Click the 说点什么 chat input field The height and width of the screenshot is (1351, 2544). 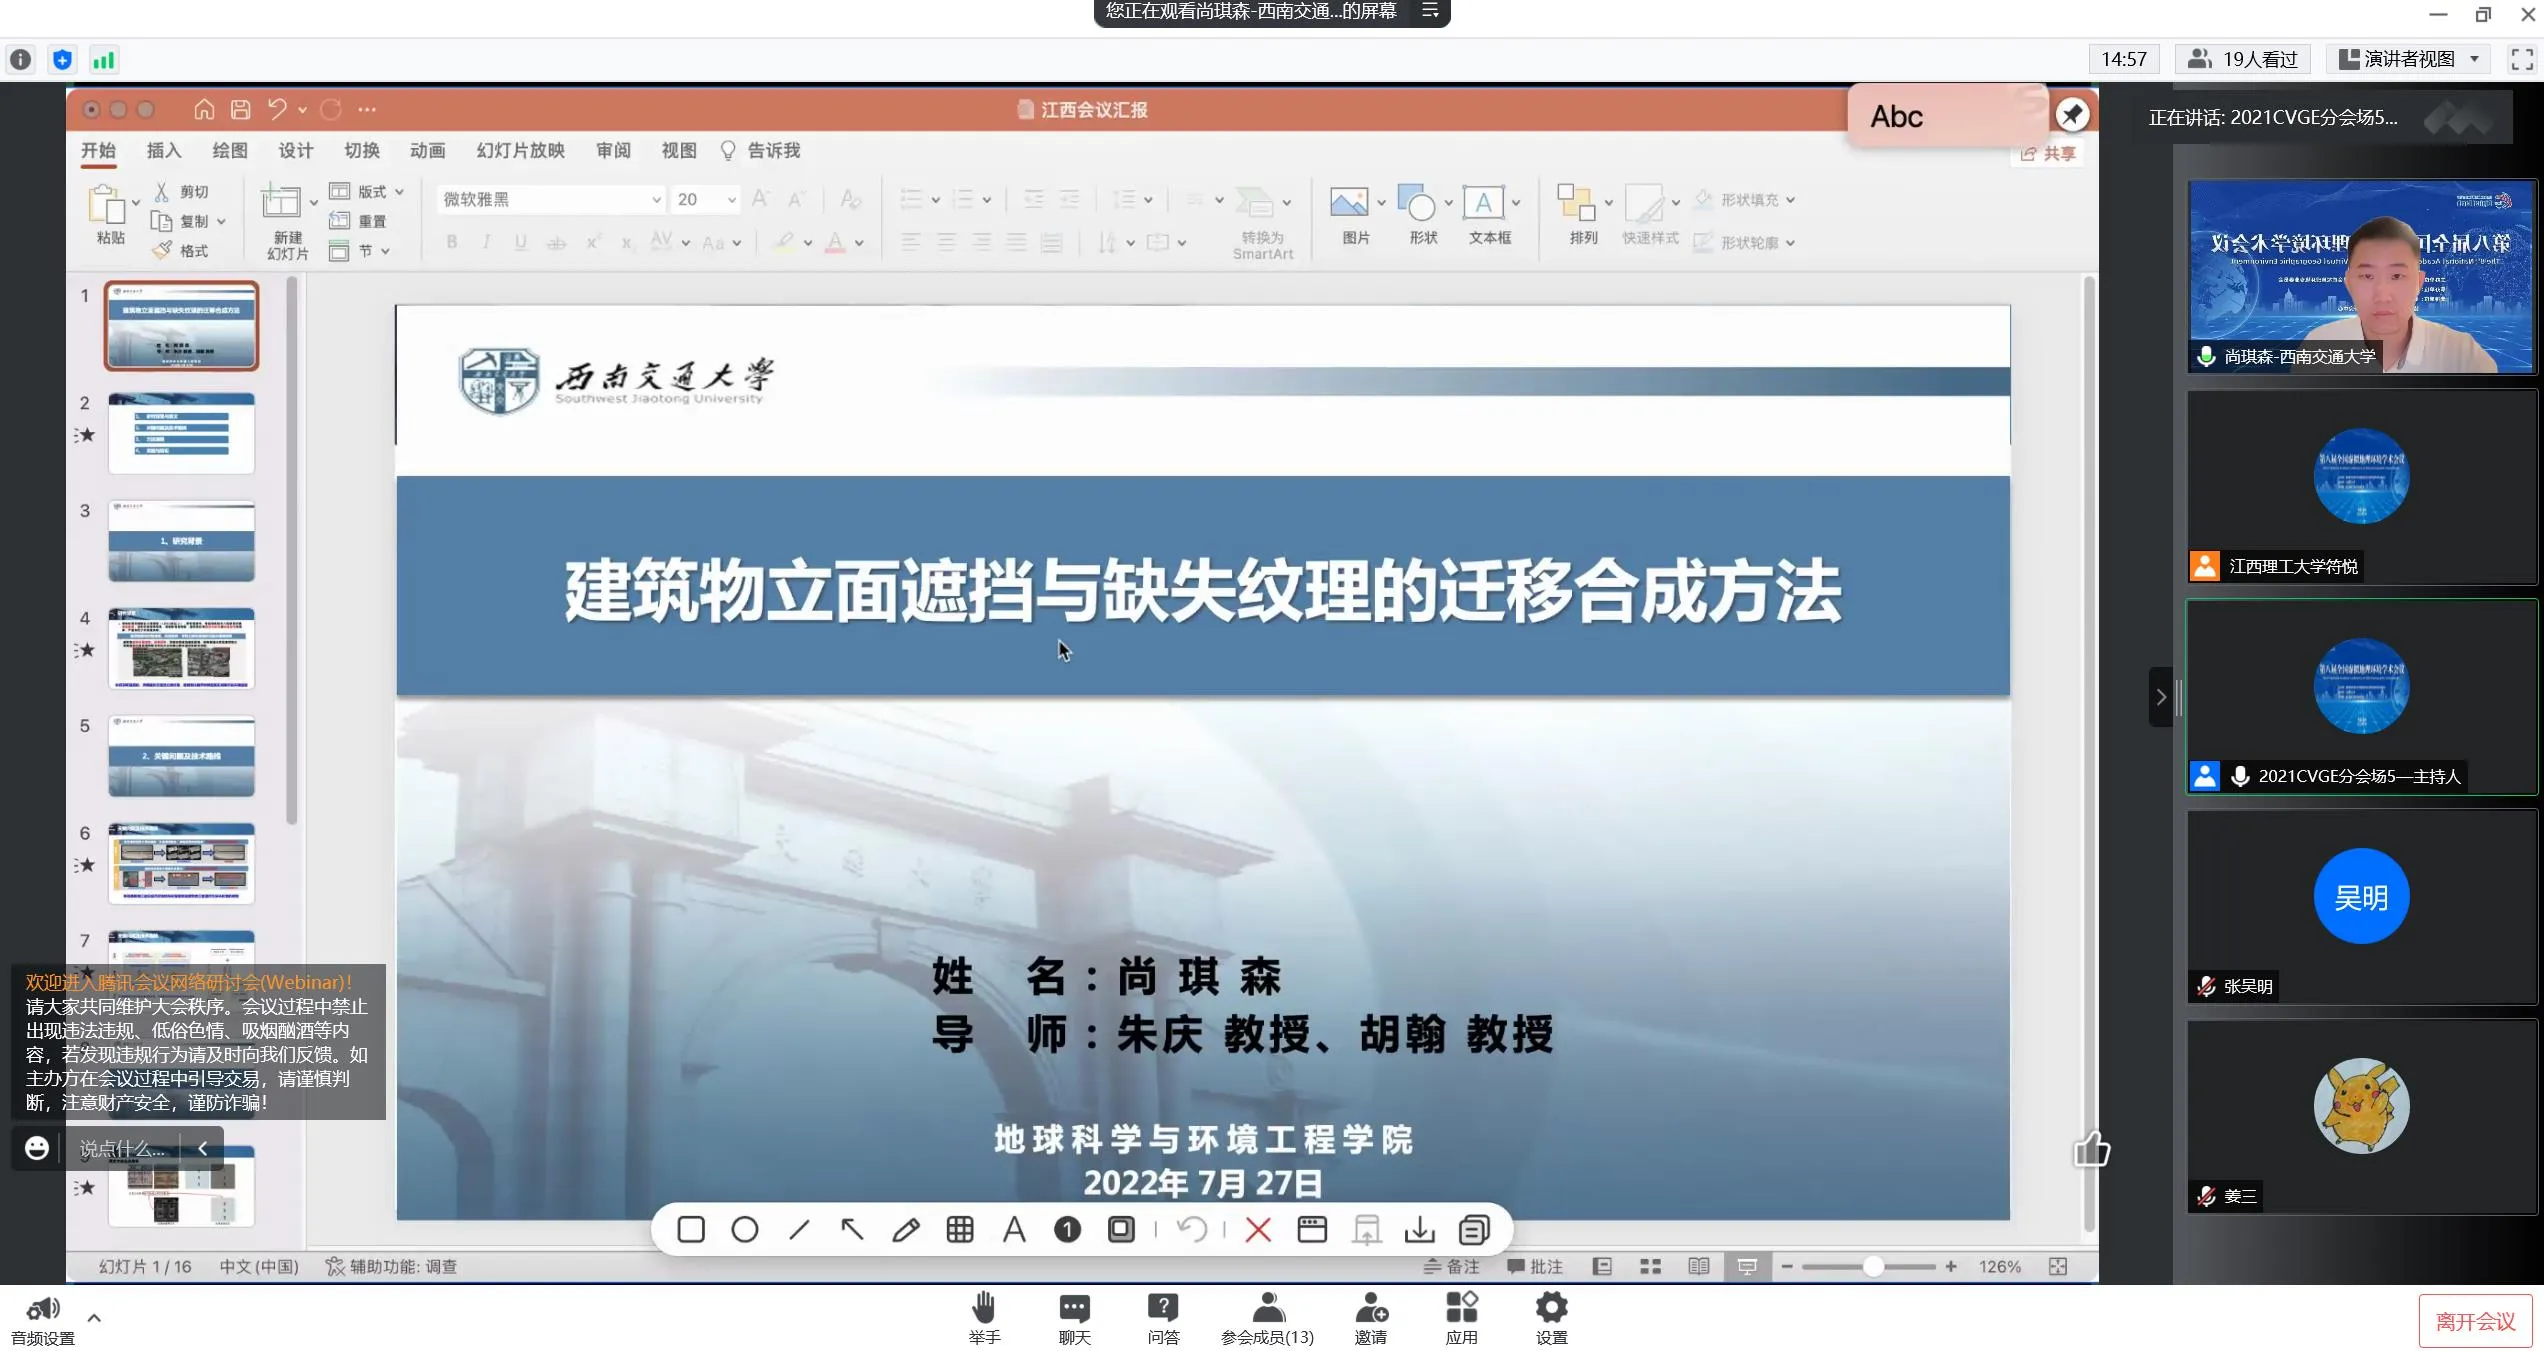click(x=124, y=1148)
